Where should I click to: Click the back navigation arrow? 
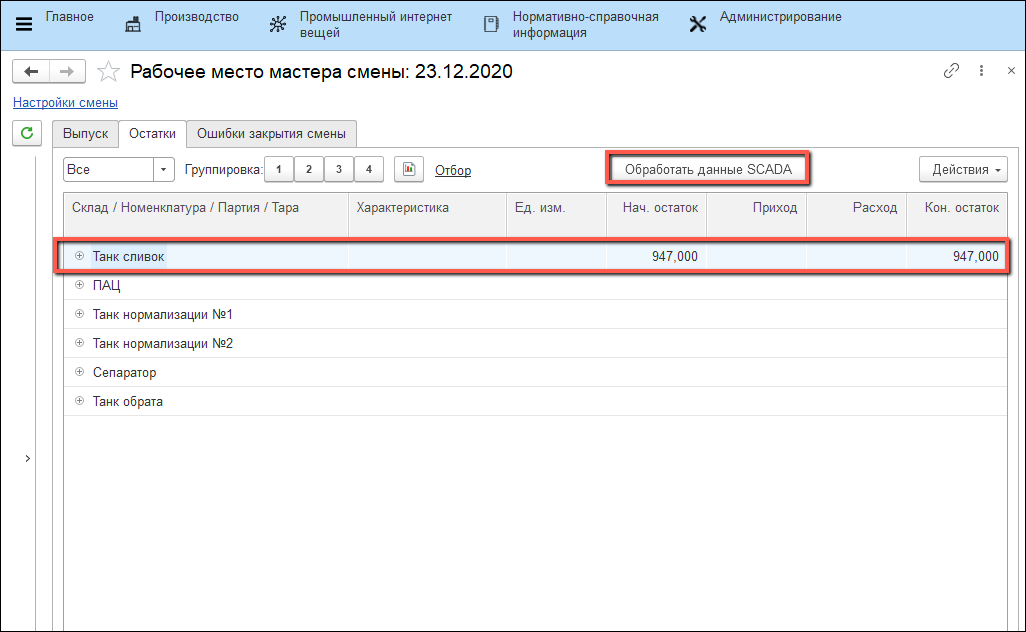(31, 72)
